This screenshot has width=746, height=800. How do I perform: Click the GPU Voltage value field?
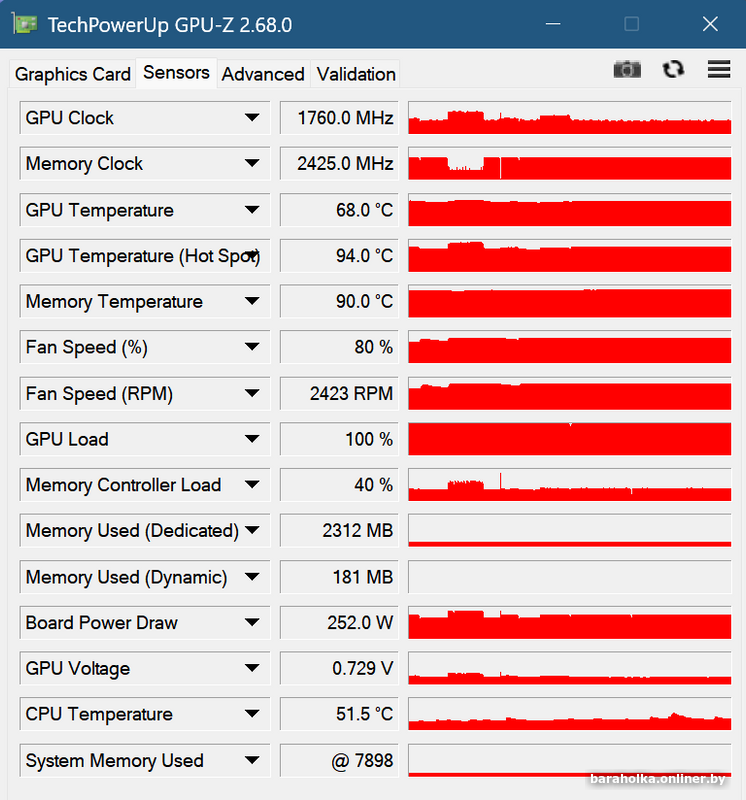point(338,669)
